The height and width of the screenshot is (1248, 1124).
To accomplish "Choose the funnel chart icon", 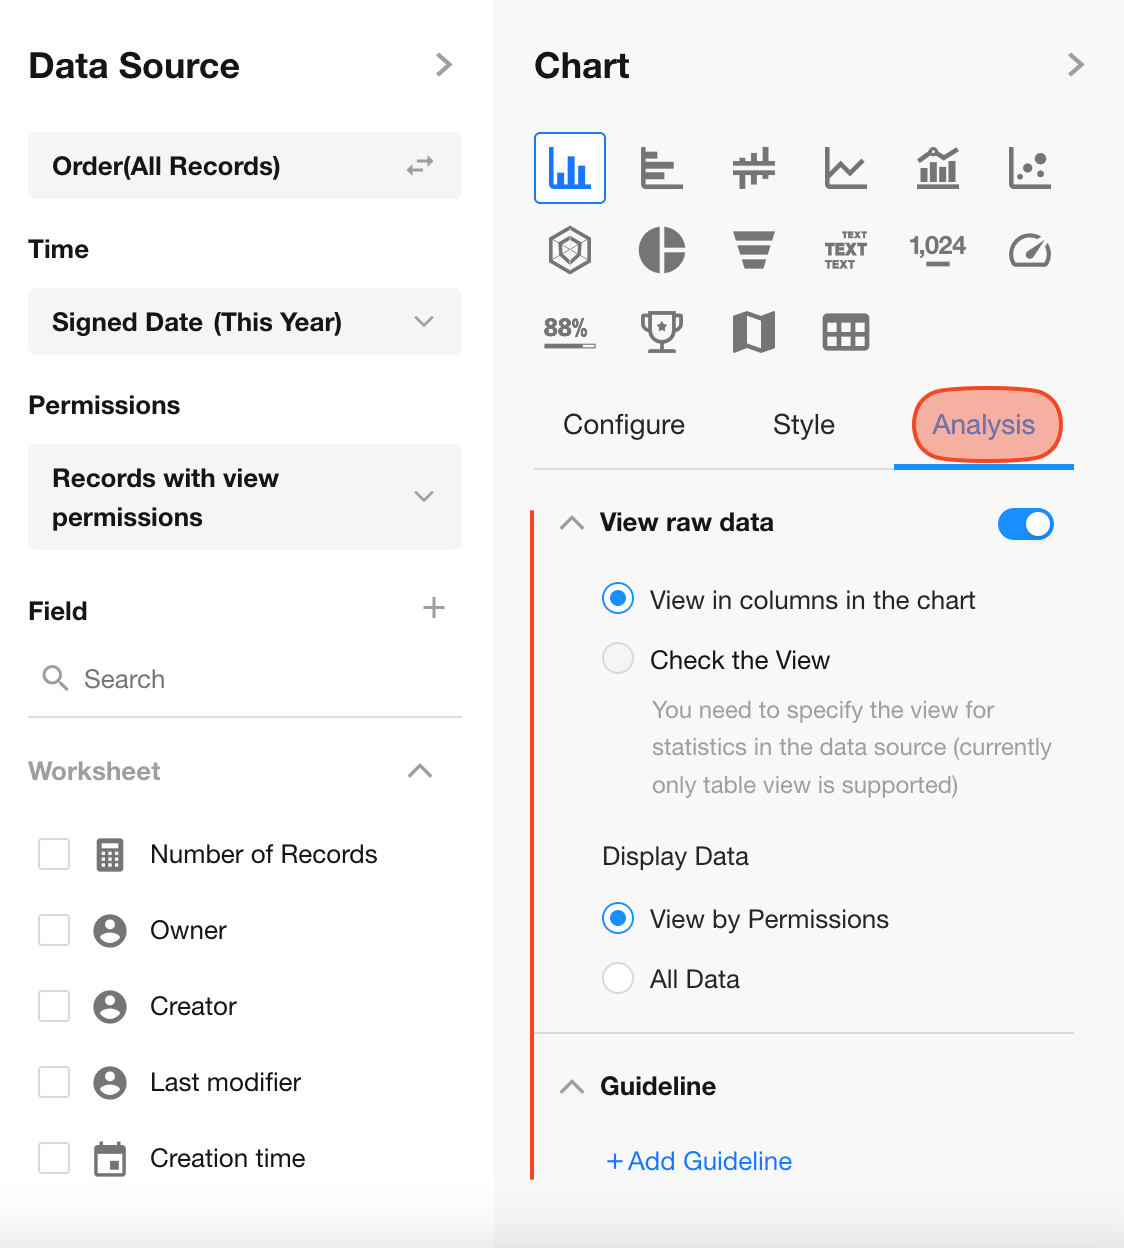I will pyautogui.click(x=754, y=249).
